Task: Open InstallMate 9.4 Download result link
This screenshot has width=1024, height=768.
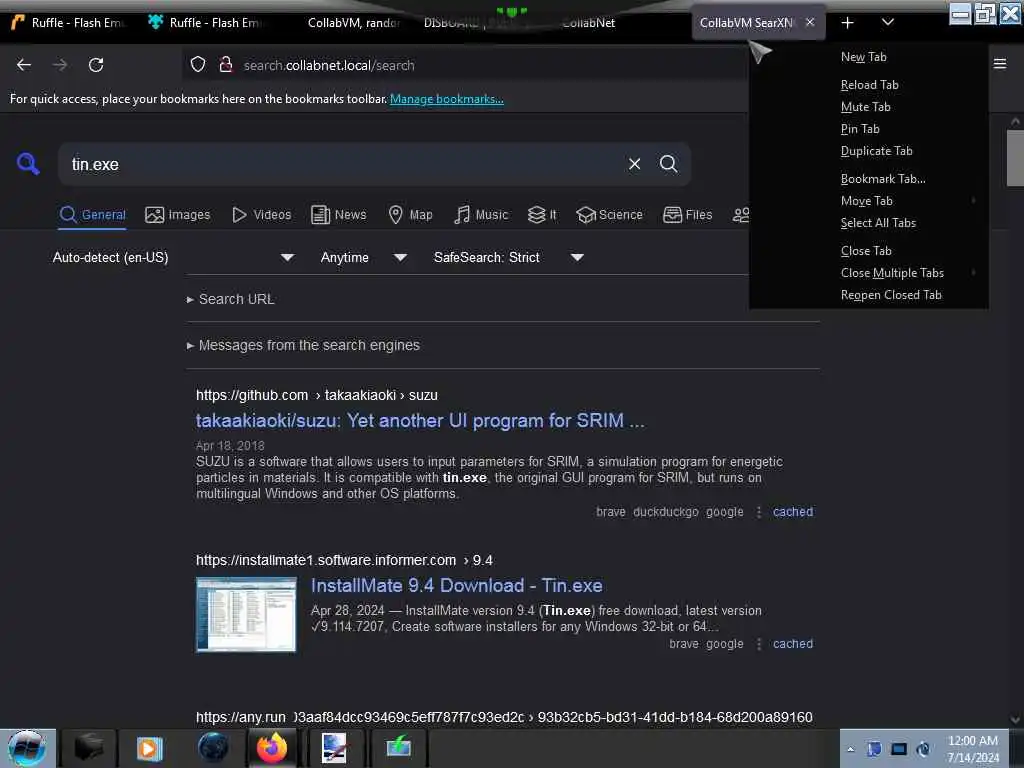Action: click(456, 585)
